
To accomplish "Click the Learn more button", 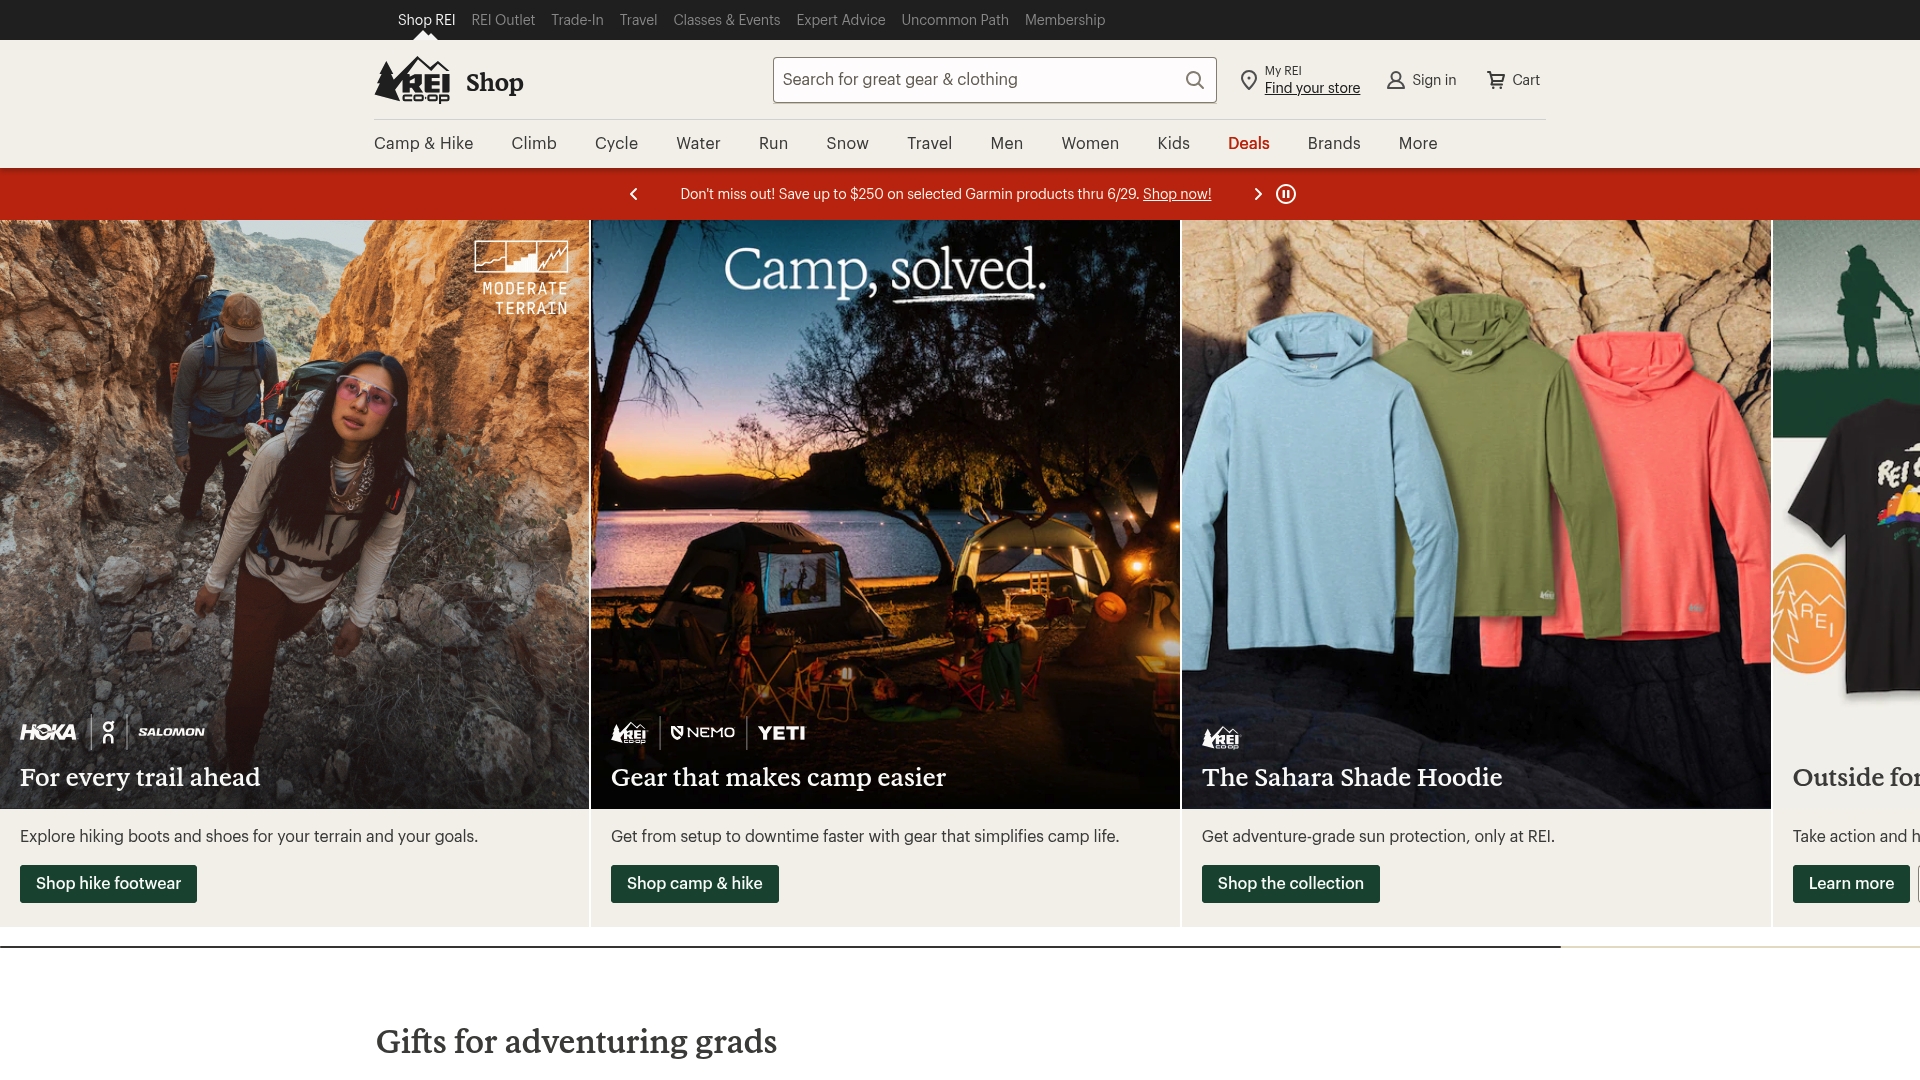I will [x=1851, y=884].
